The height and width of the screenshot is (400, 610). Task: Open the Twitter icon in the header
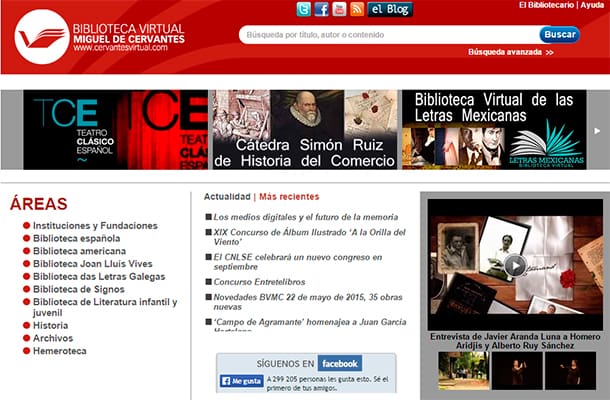point(303,9)
